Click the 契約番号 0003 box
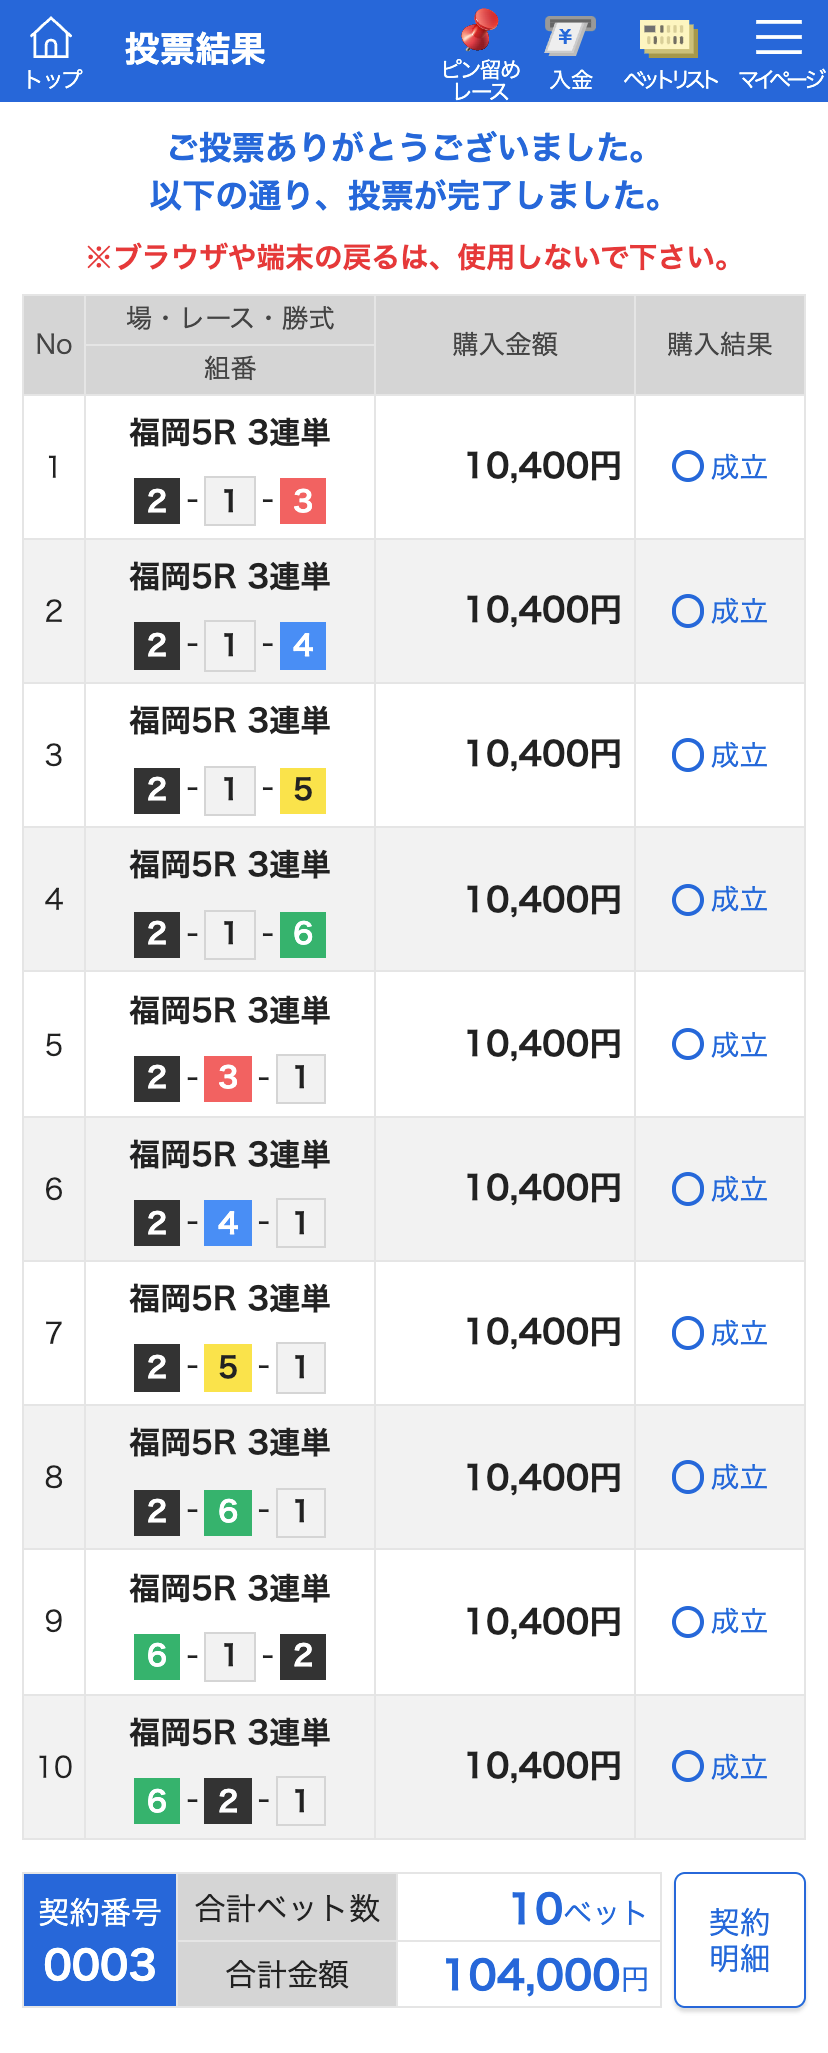The image size is (828, 2053). [x=100, y=1940]
